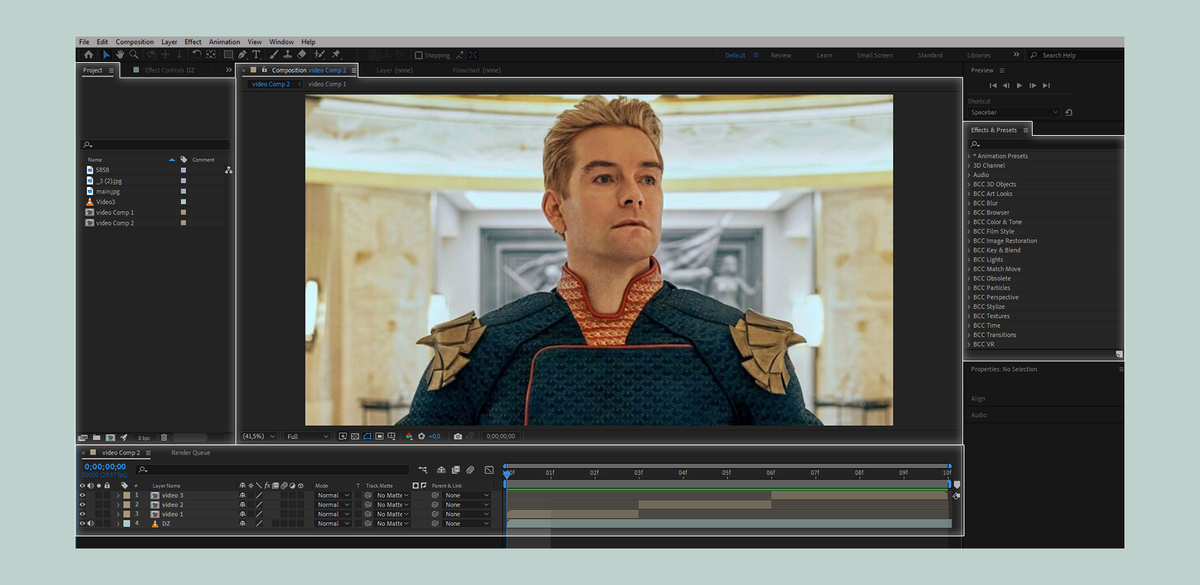Switch to the Libraries workspace
1200x585 pixels.
coord(979,55)
